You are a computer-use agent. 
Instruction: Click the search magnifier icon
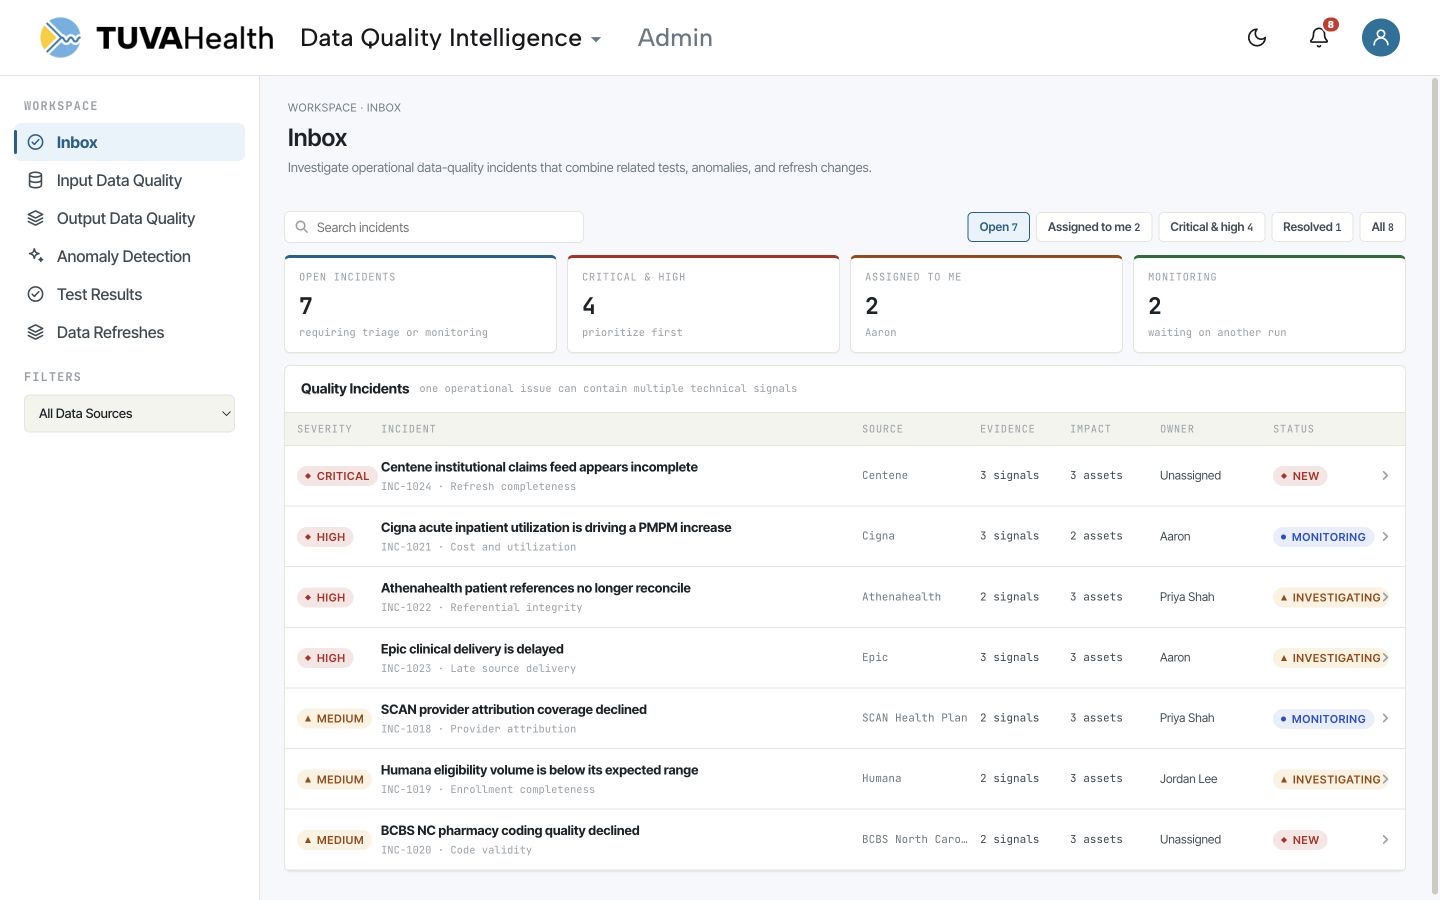click(302, 227)
